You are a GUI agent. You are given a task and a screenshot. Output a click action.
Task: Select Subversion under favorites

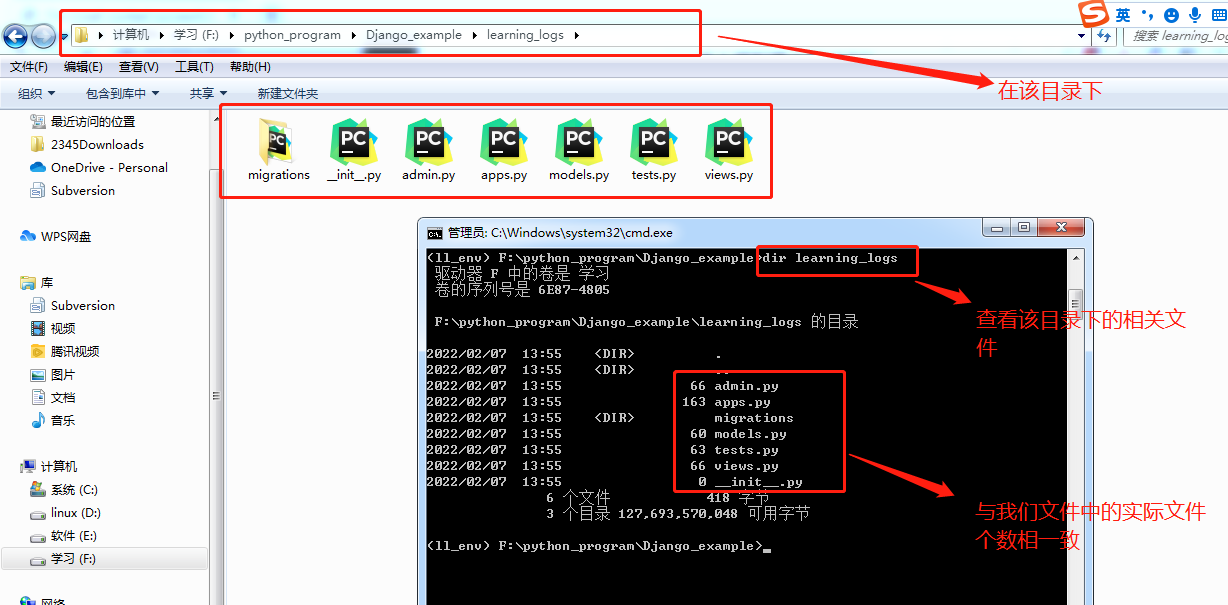click(73, 190)
